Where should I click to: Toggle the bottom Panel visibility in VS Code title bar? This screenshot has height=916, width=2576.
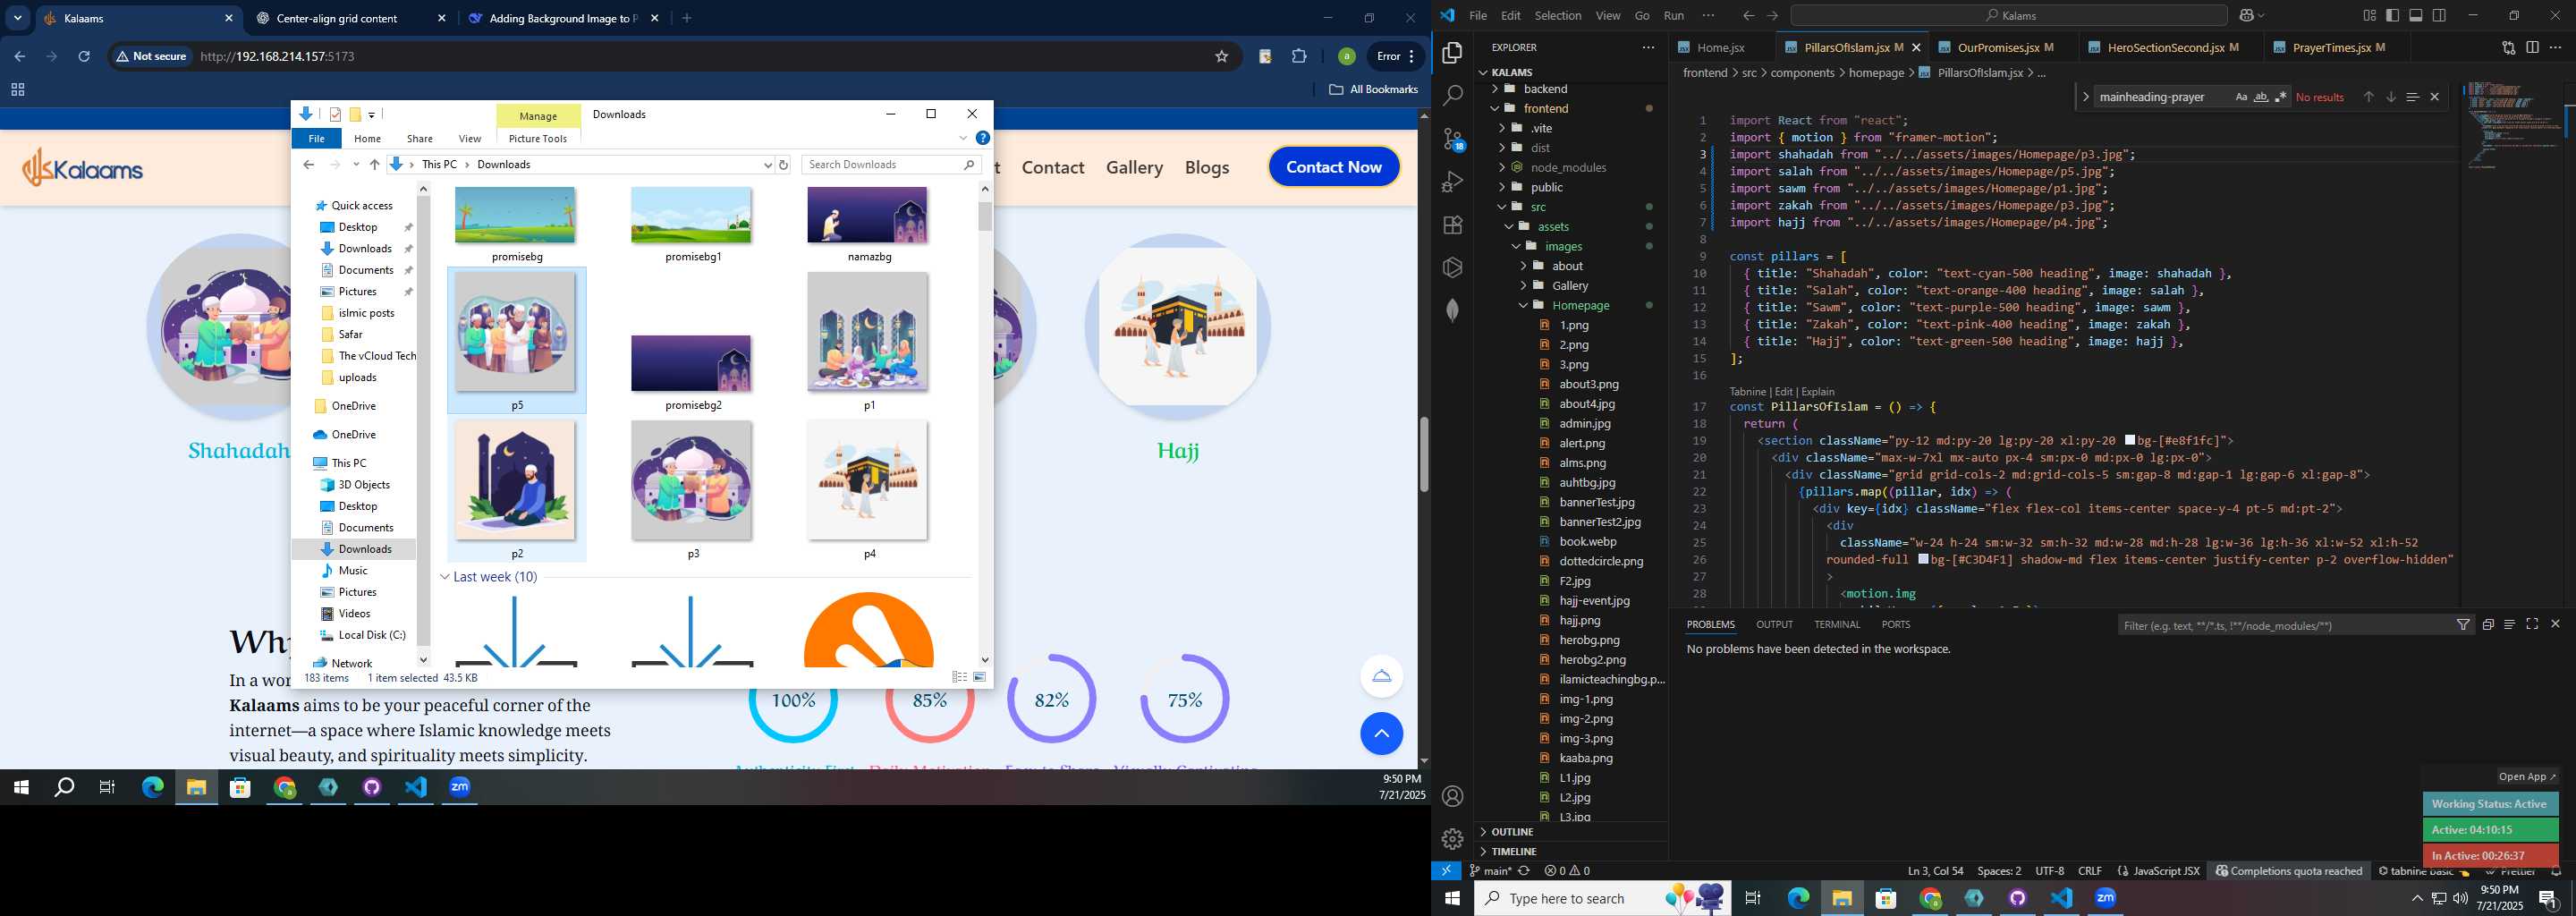click(x=2415, y=15)
